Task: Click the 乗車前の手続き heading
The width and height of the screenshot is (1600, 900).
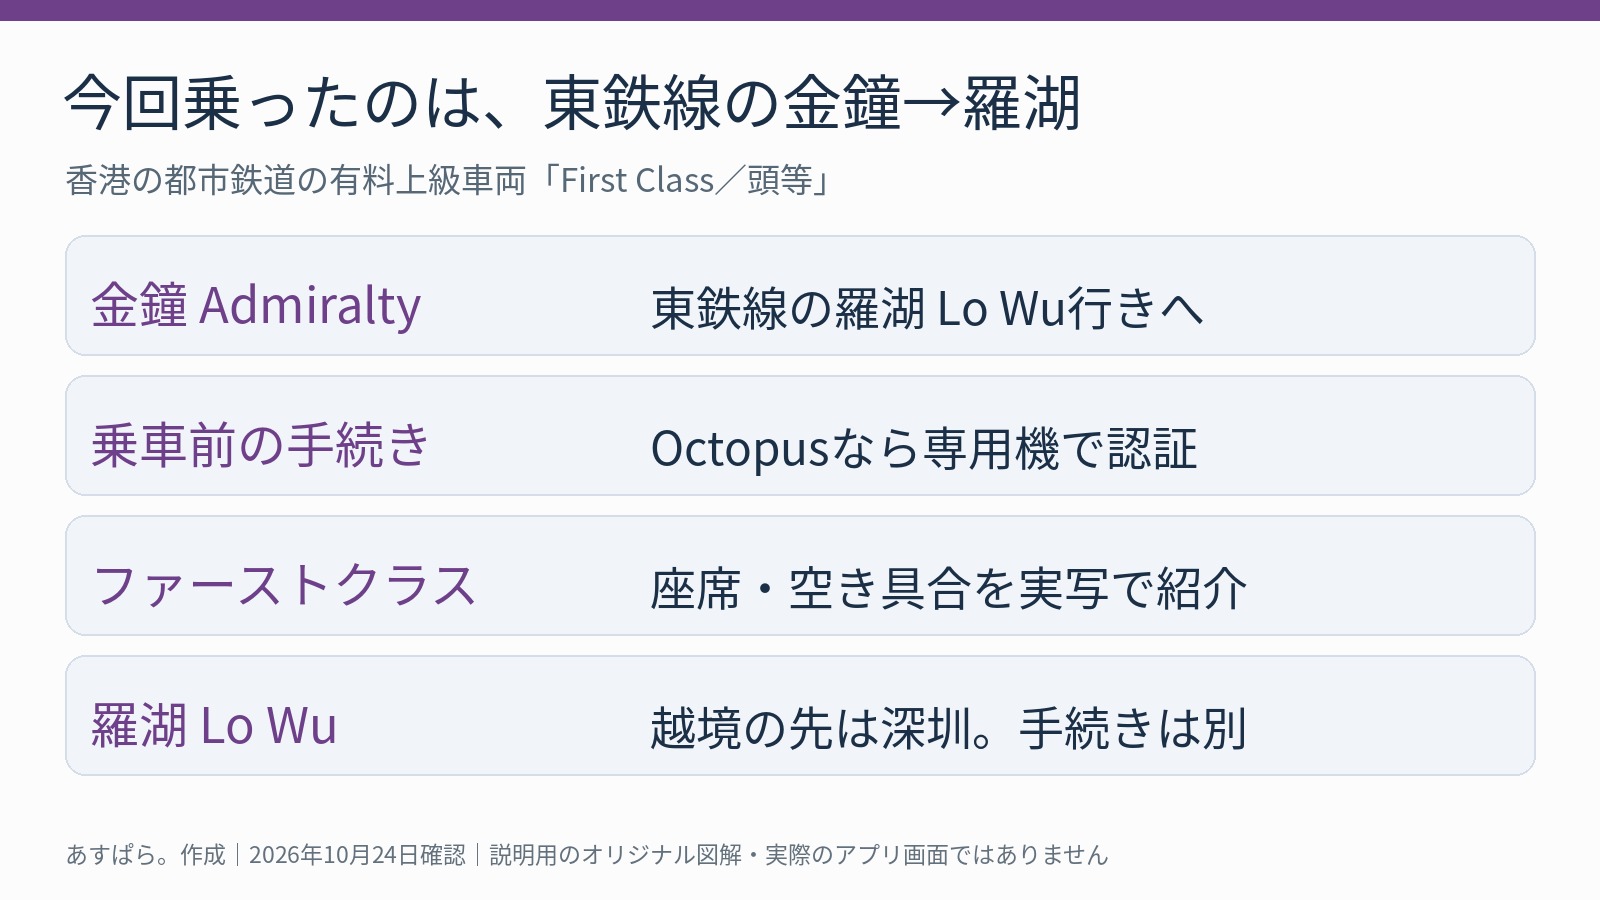Action: tap(260, 445)
